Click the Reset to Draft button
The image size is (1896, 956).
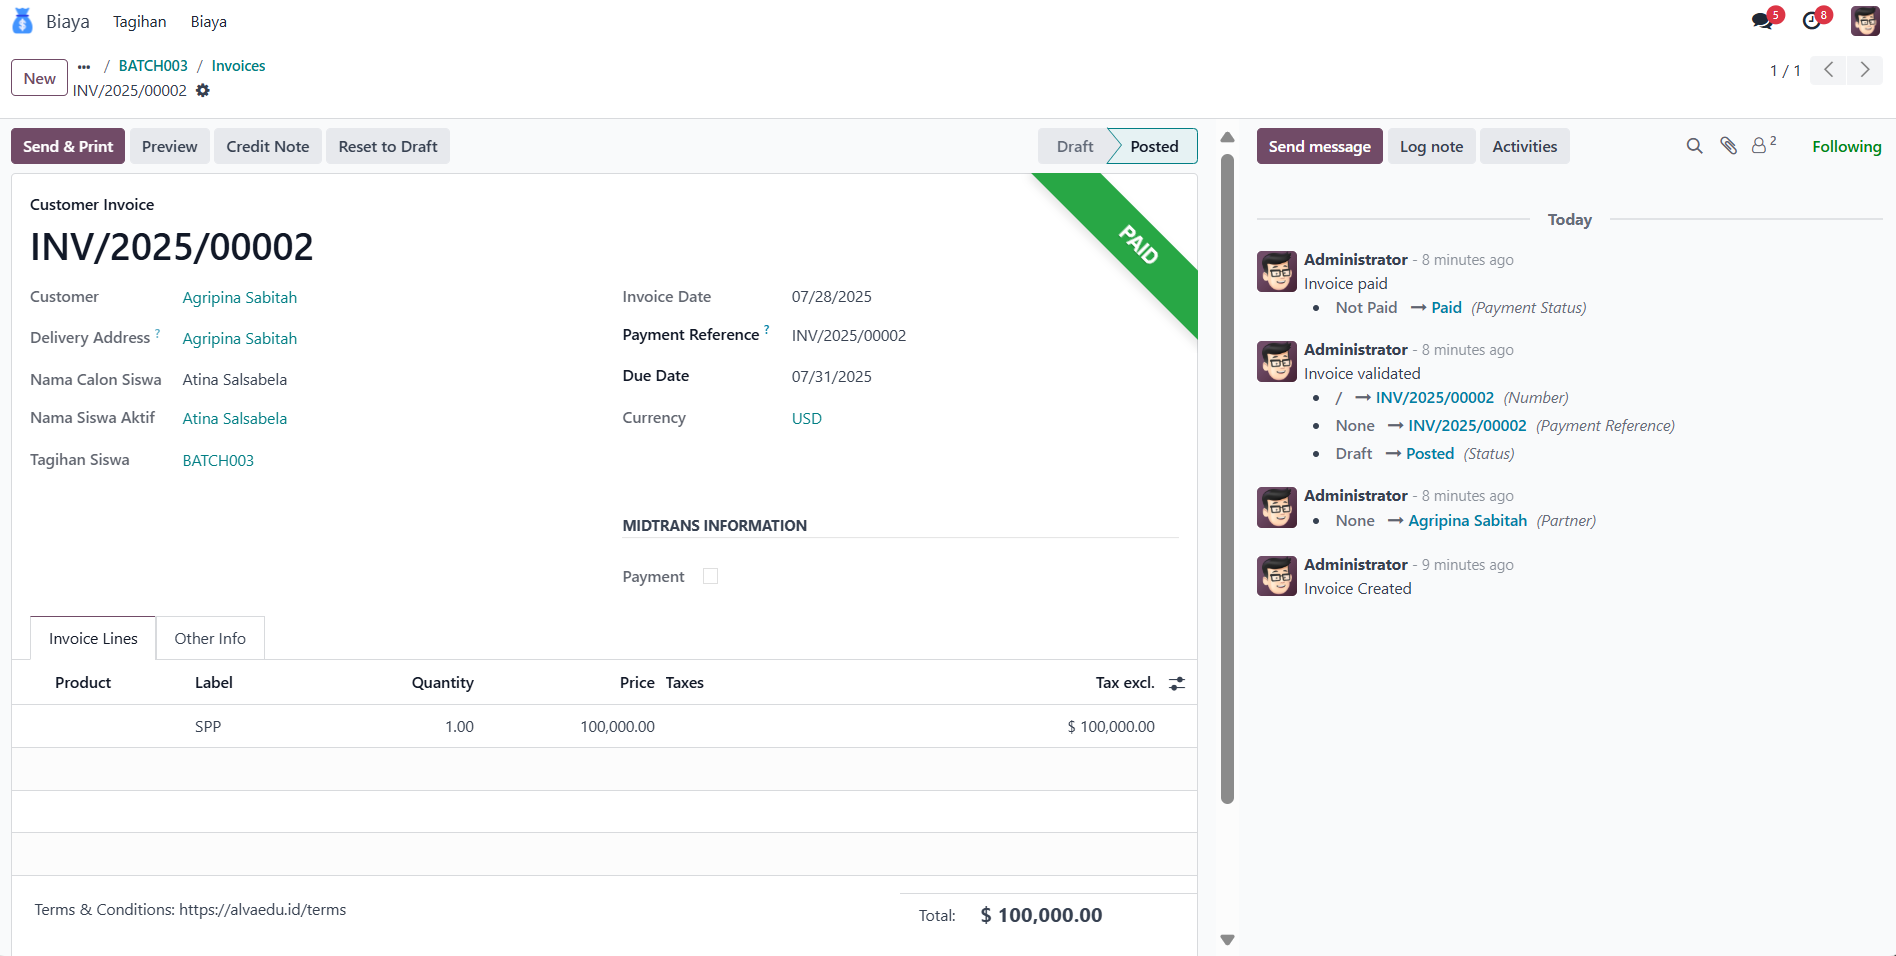pyautogui.click(x=388, y=146)
